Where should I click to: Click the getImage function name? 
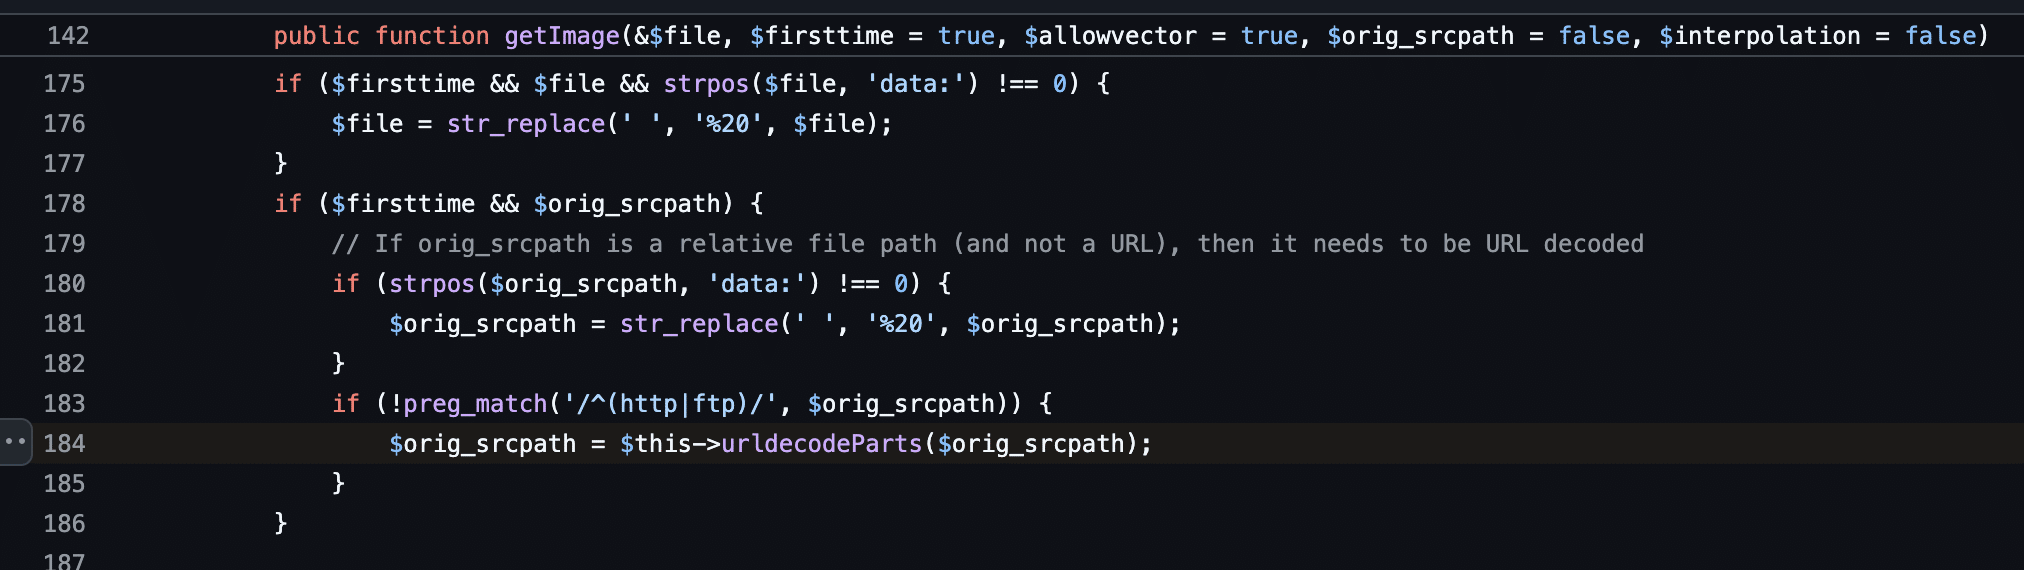[562, 36]
